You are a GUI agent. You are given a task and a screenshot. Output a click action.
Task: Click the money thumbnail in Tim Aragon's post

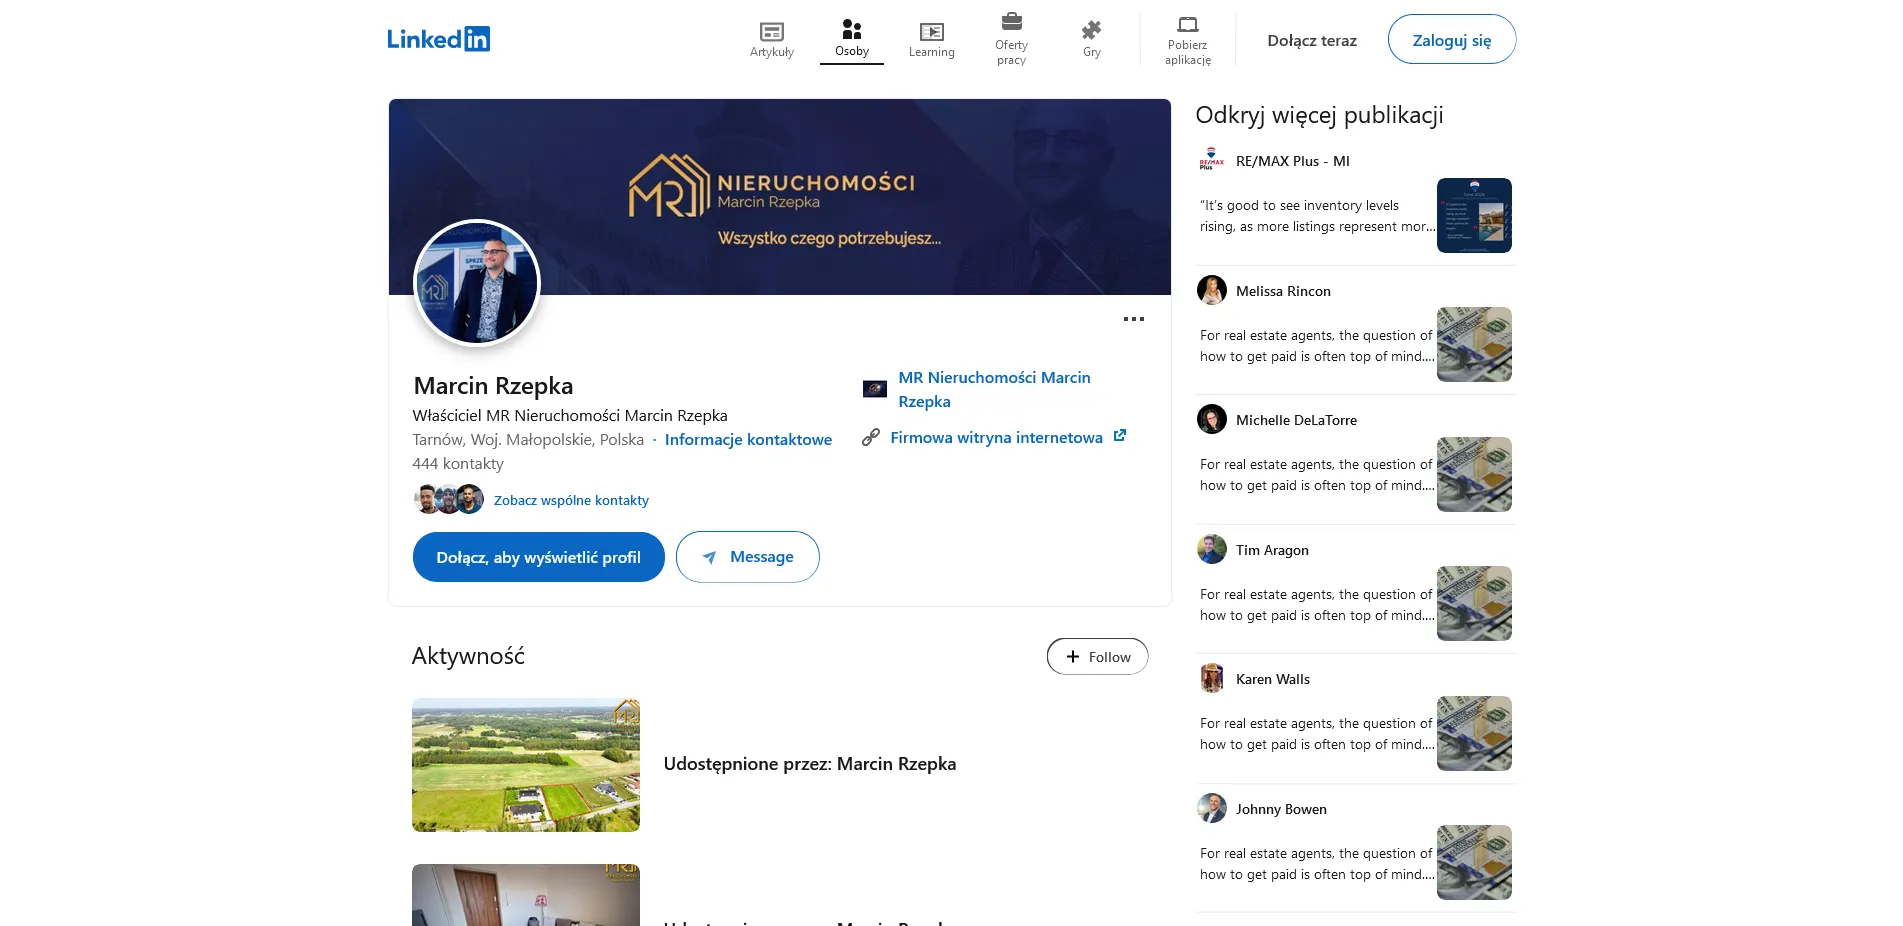click(x=1474, y=603)
